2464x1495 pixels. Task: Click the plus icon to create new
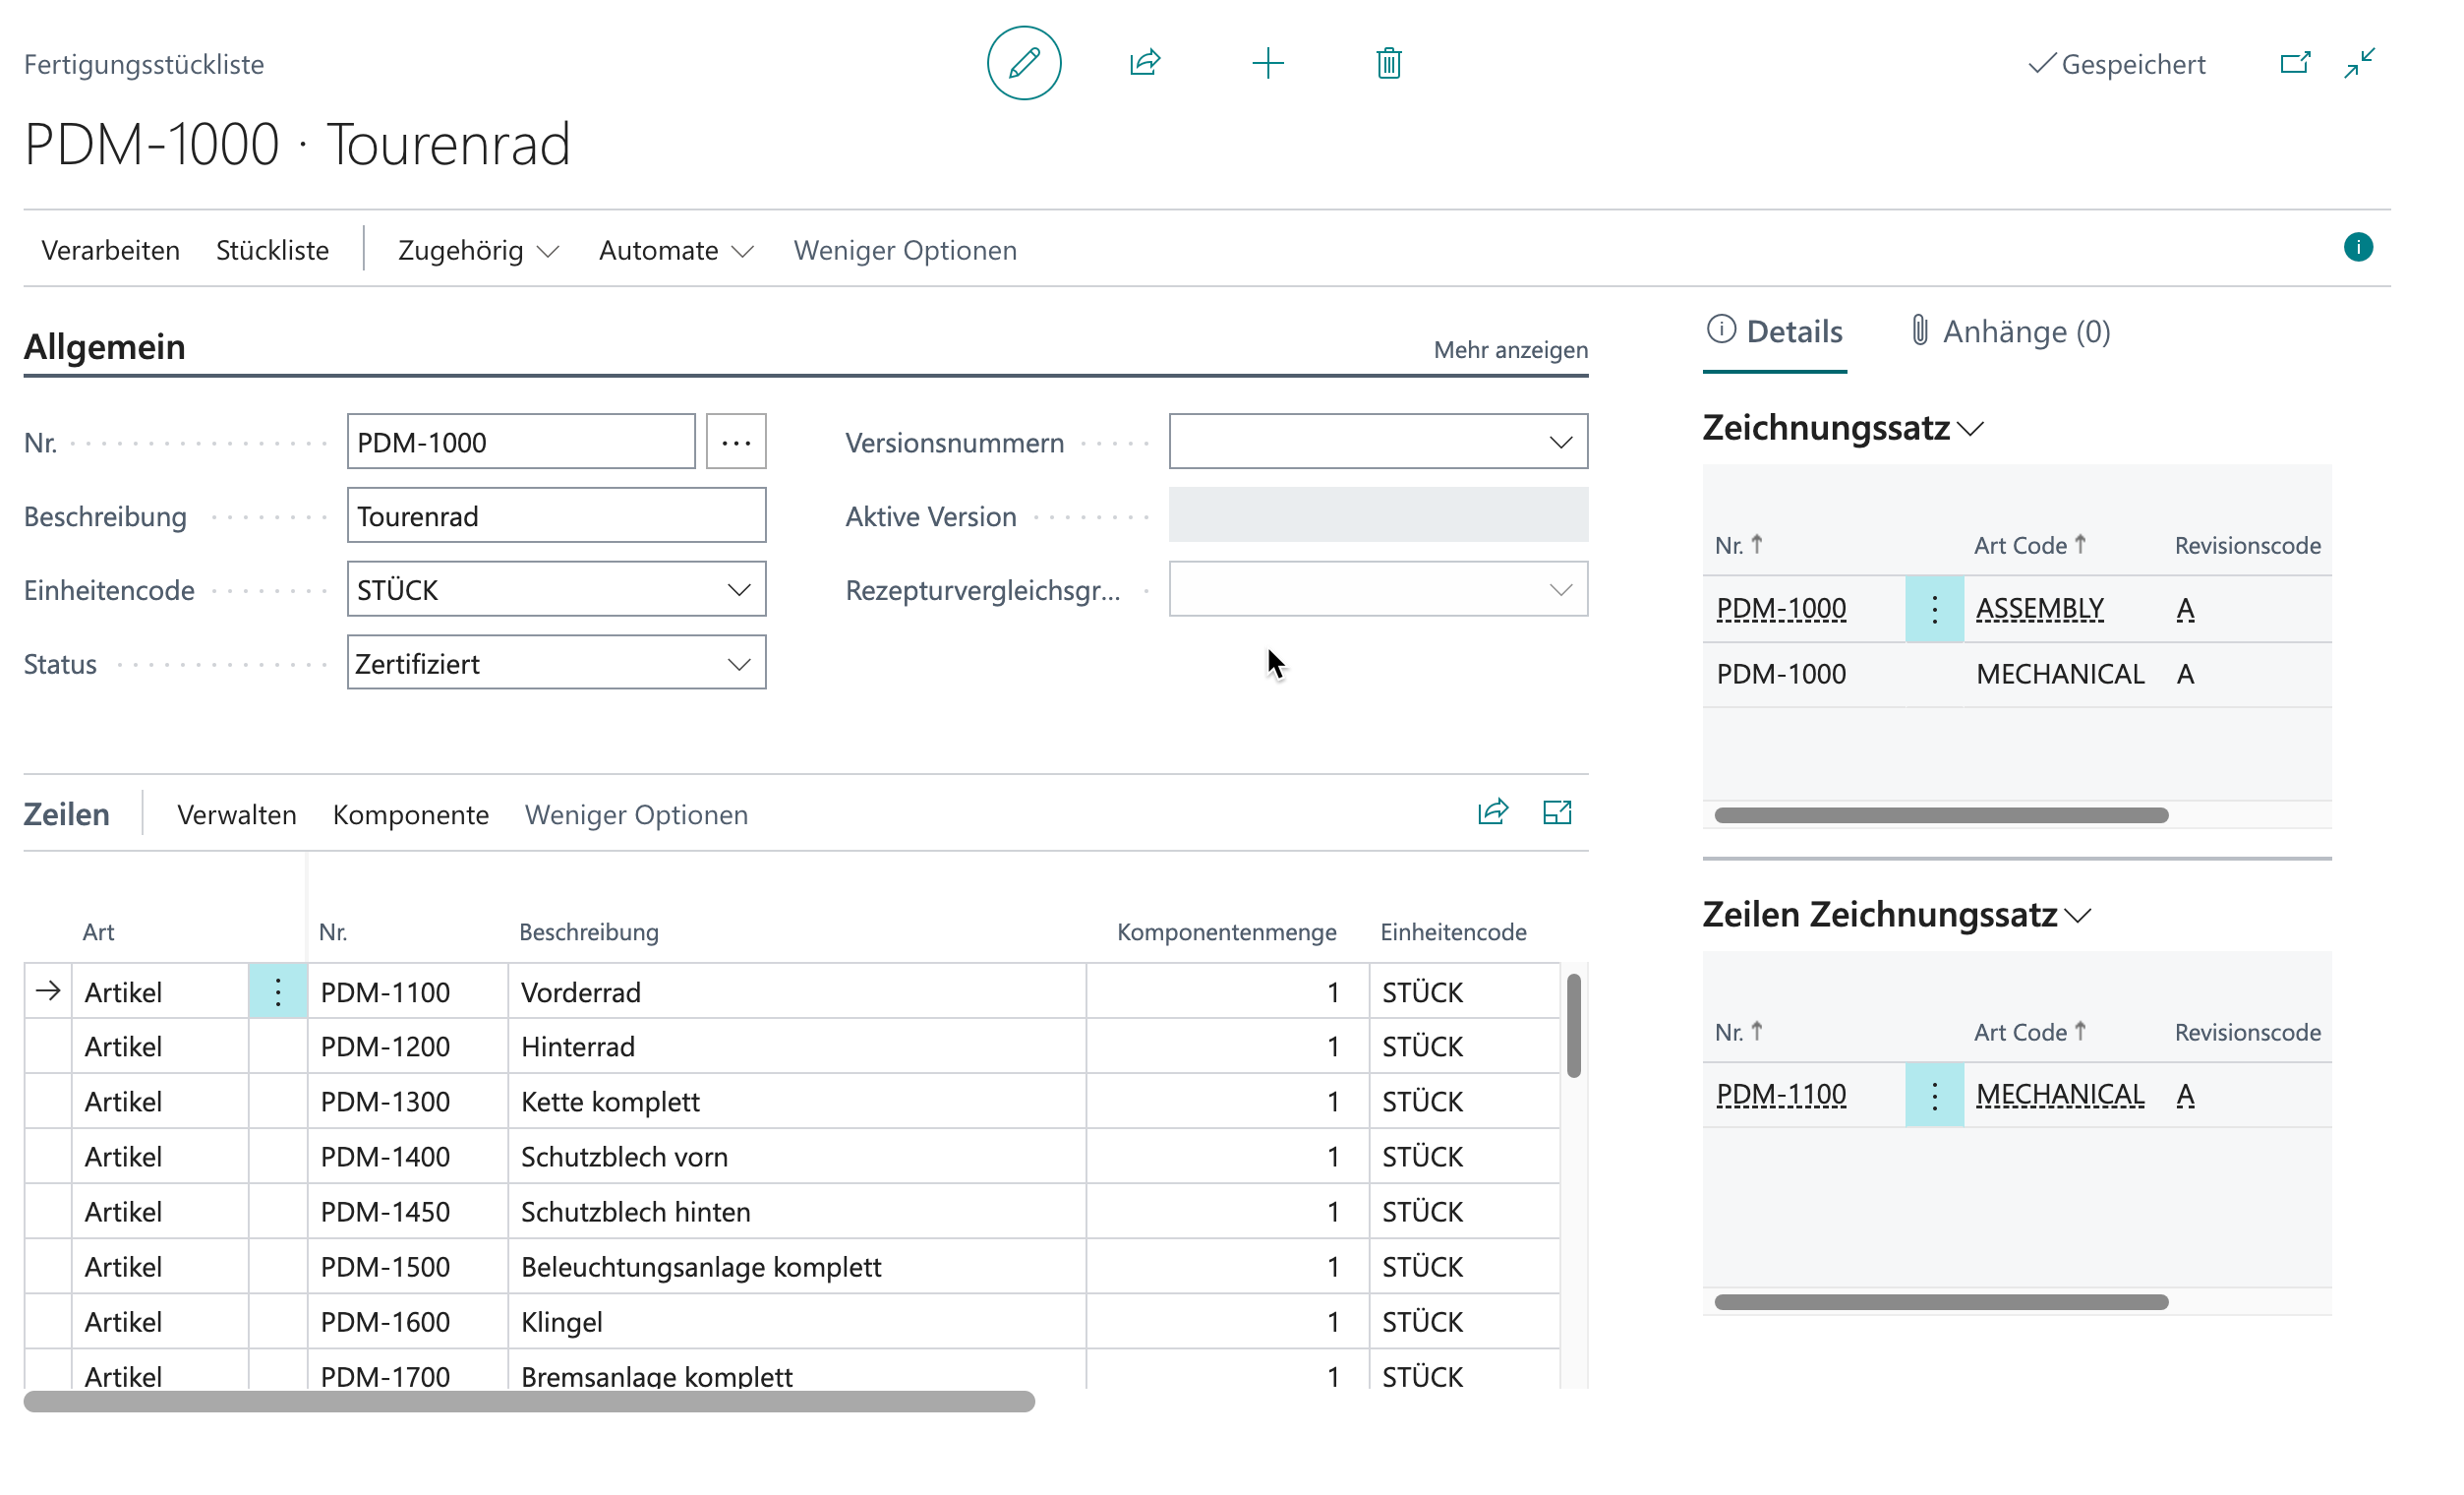point(1267,63)
